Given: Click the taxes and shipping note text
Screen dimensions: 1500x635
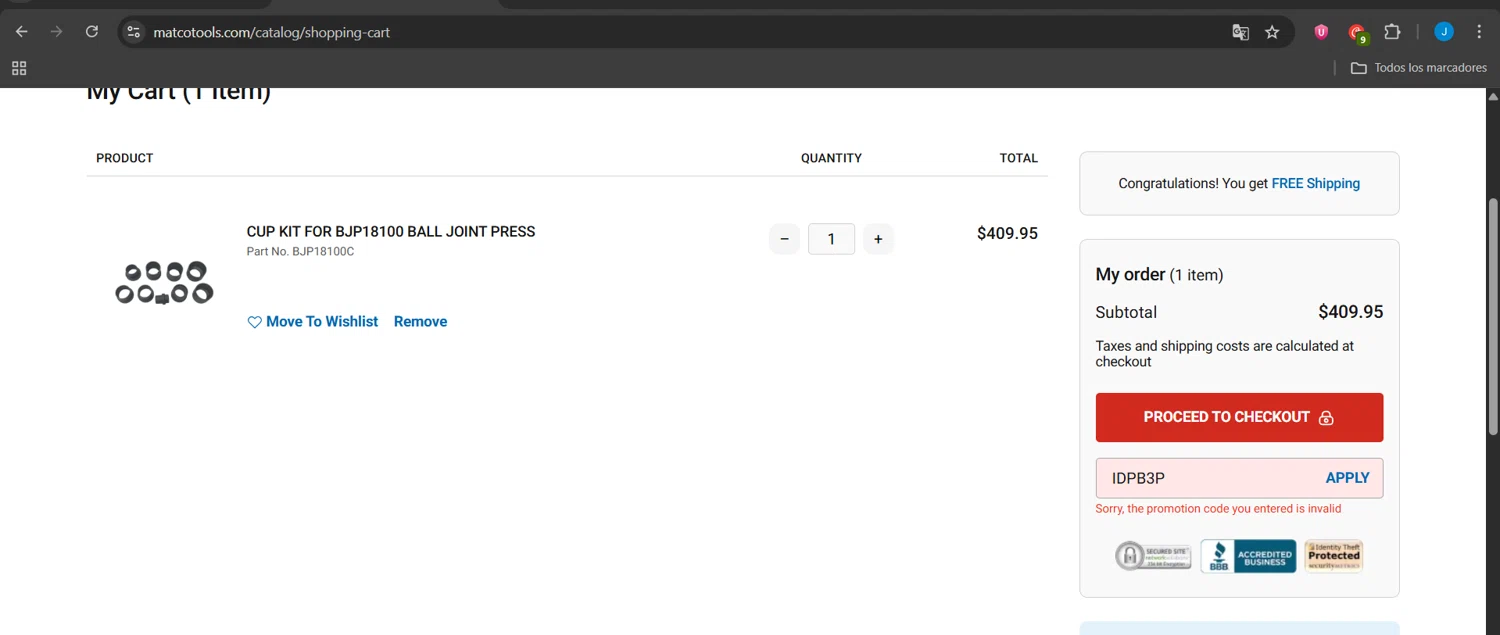Looking at the screenshot, I should tap(1224, 354).
